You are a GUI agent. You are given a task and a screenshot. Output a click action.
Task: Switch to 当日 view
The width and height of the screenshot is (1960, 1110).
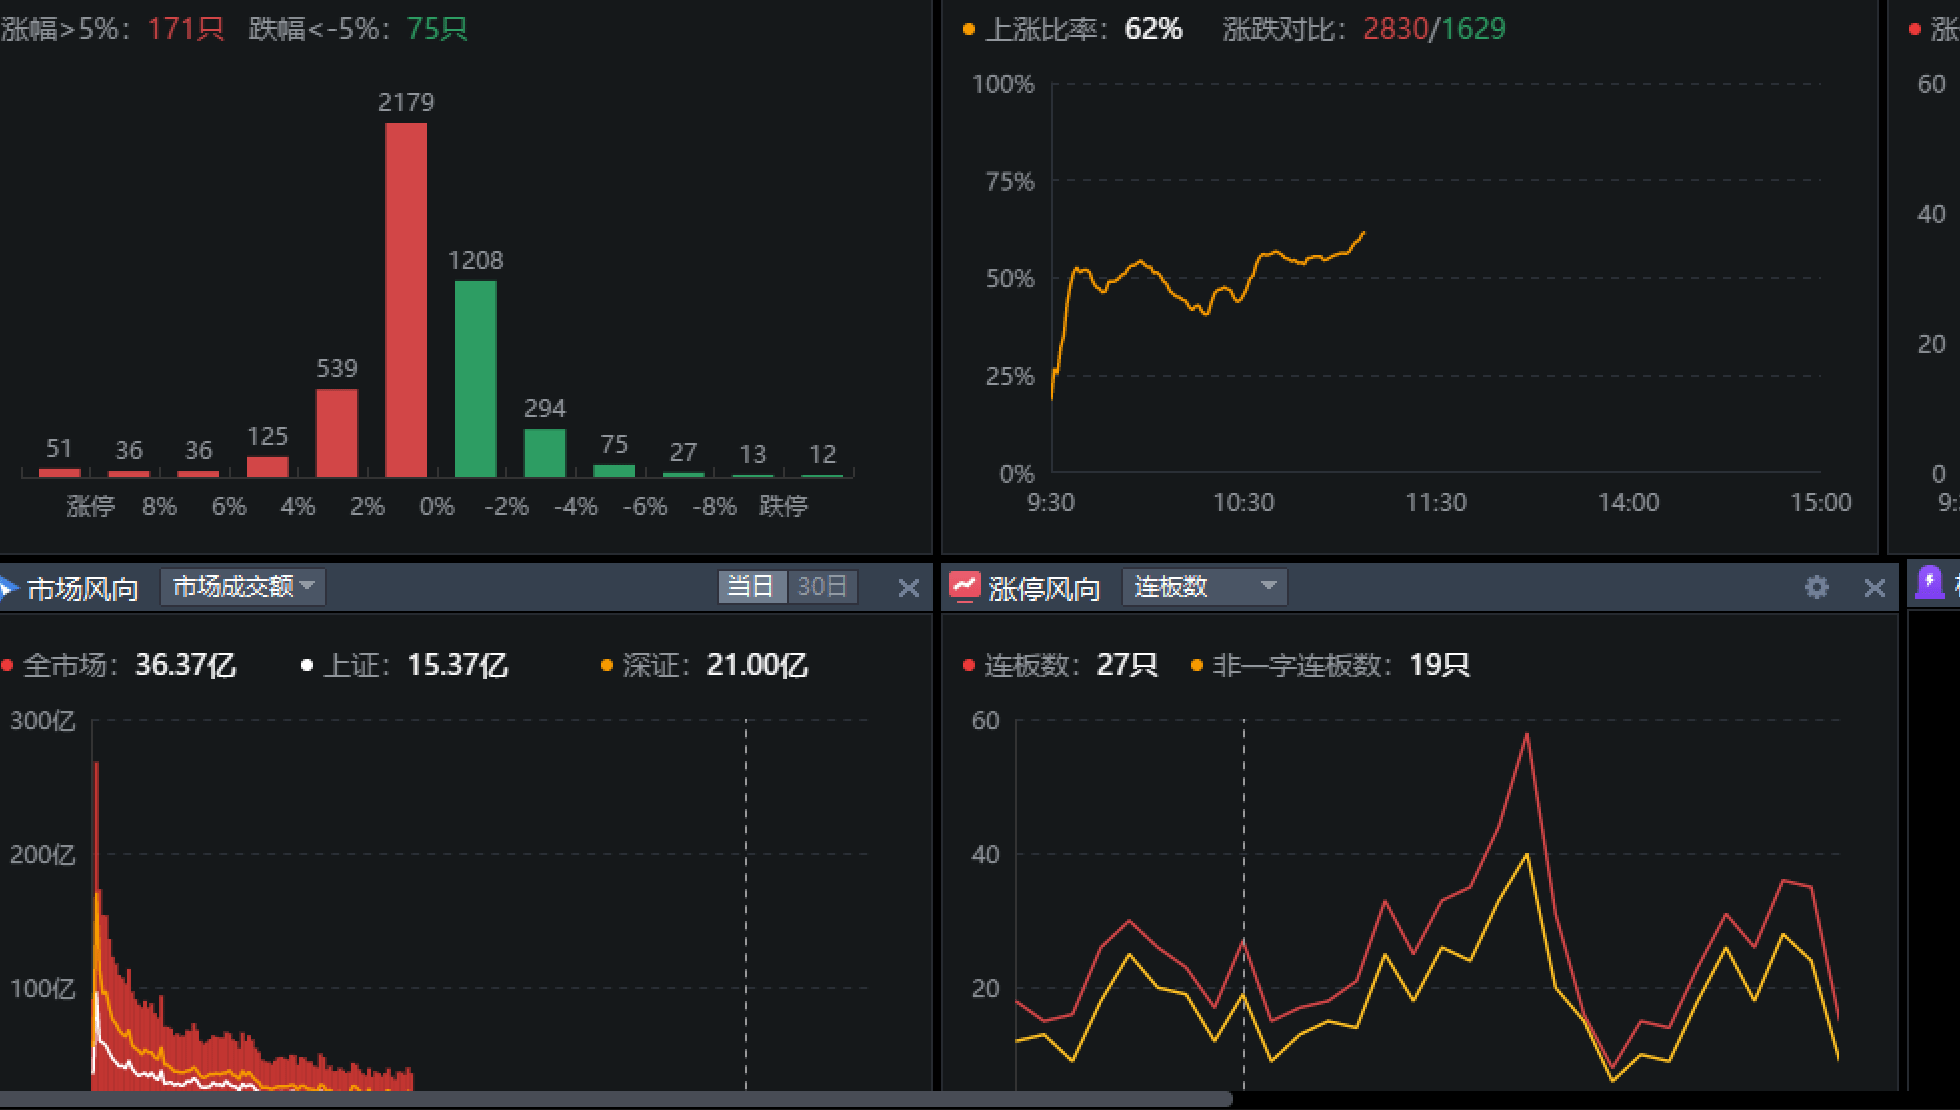[751, 587]
